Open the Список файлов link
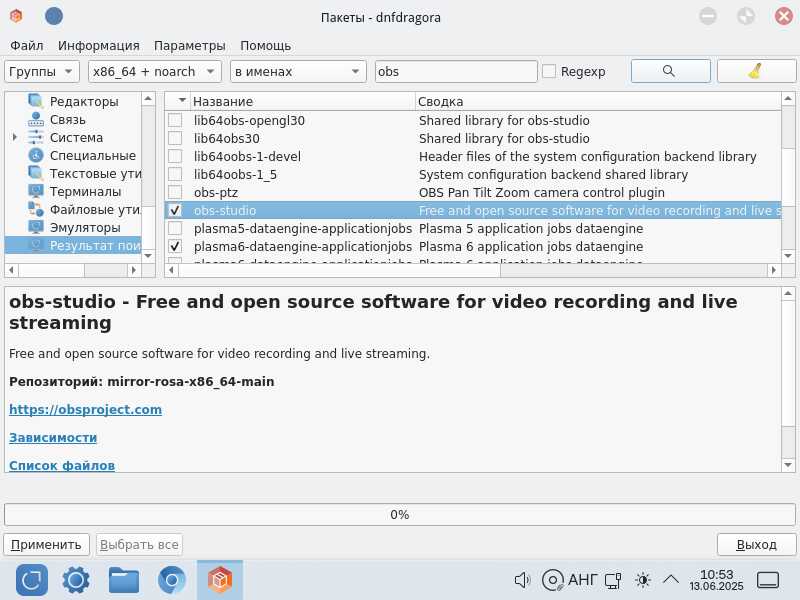The image size is (800, 600). (62, 465)
